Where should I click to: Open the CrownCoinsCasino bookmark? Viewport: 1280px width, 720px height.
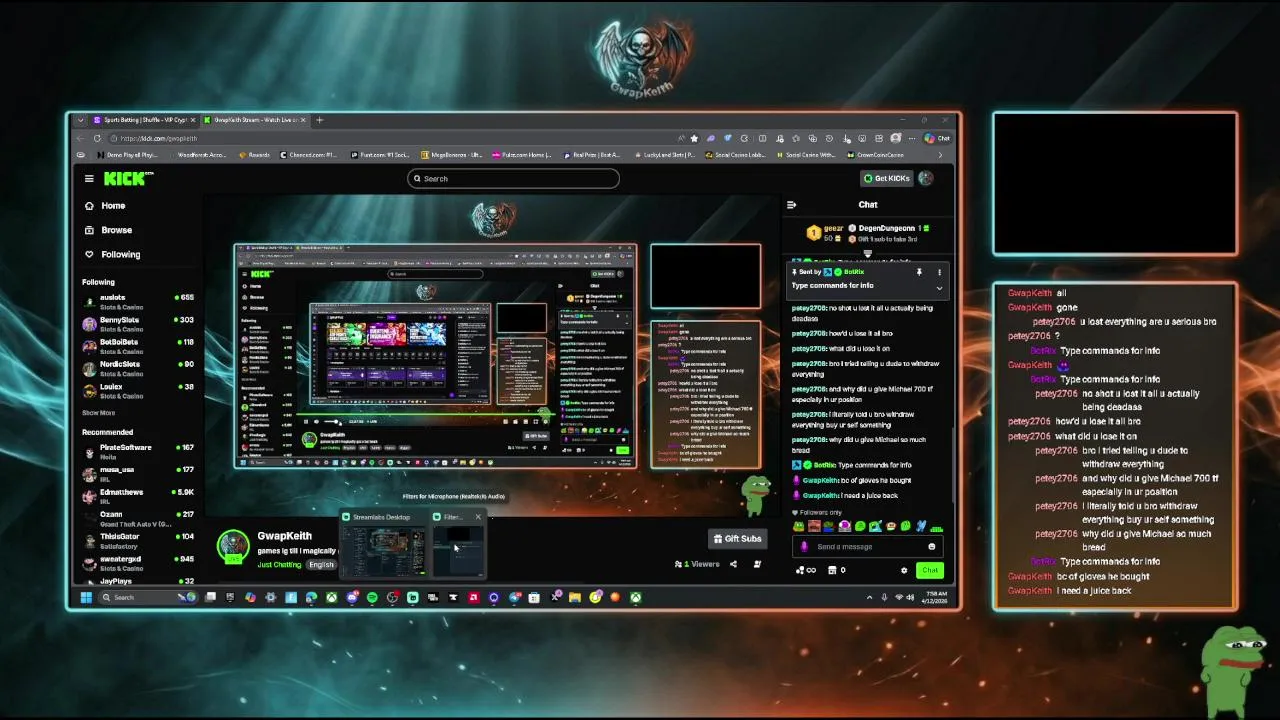pyautogui.click(x=876, y=155)
